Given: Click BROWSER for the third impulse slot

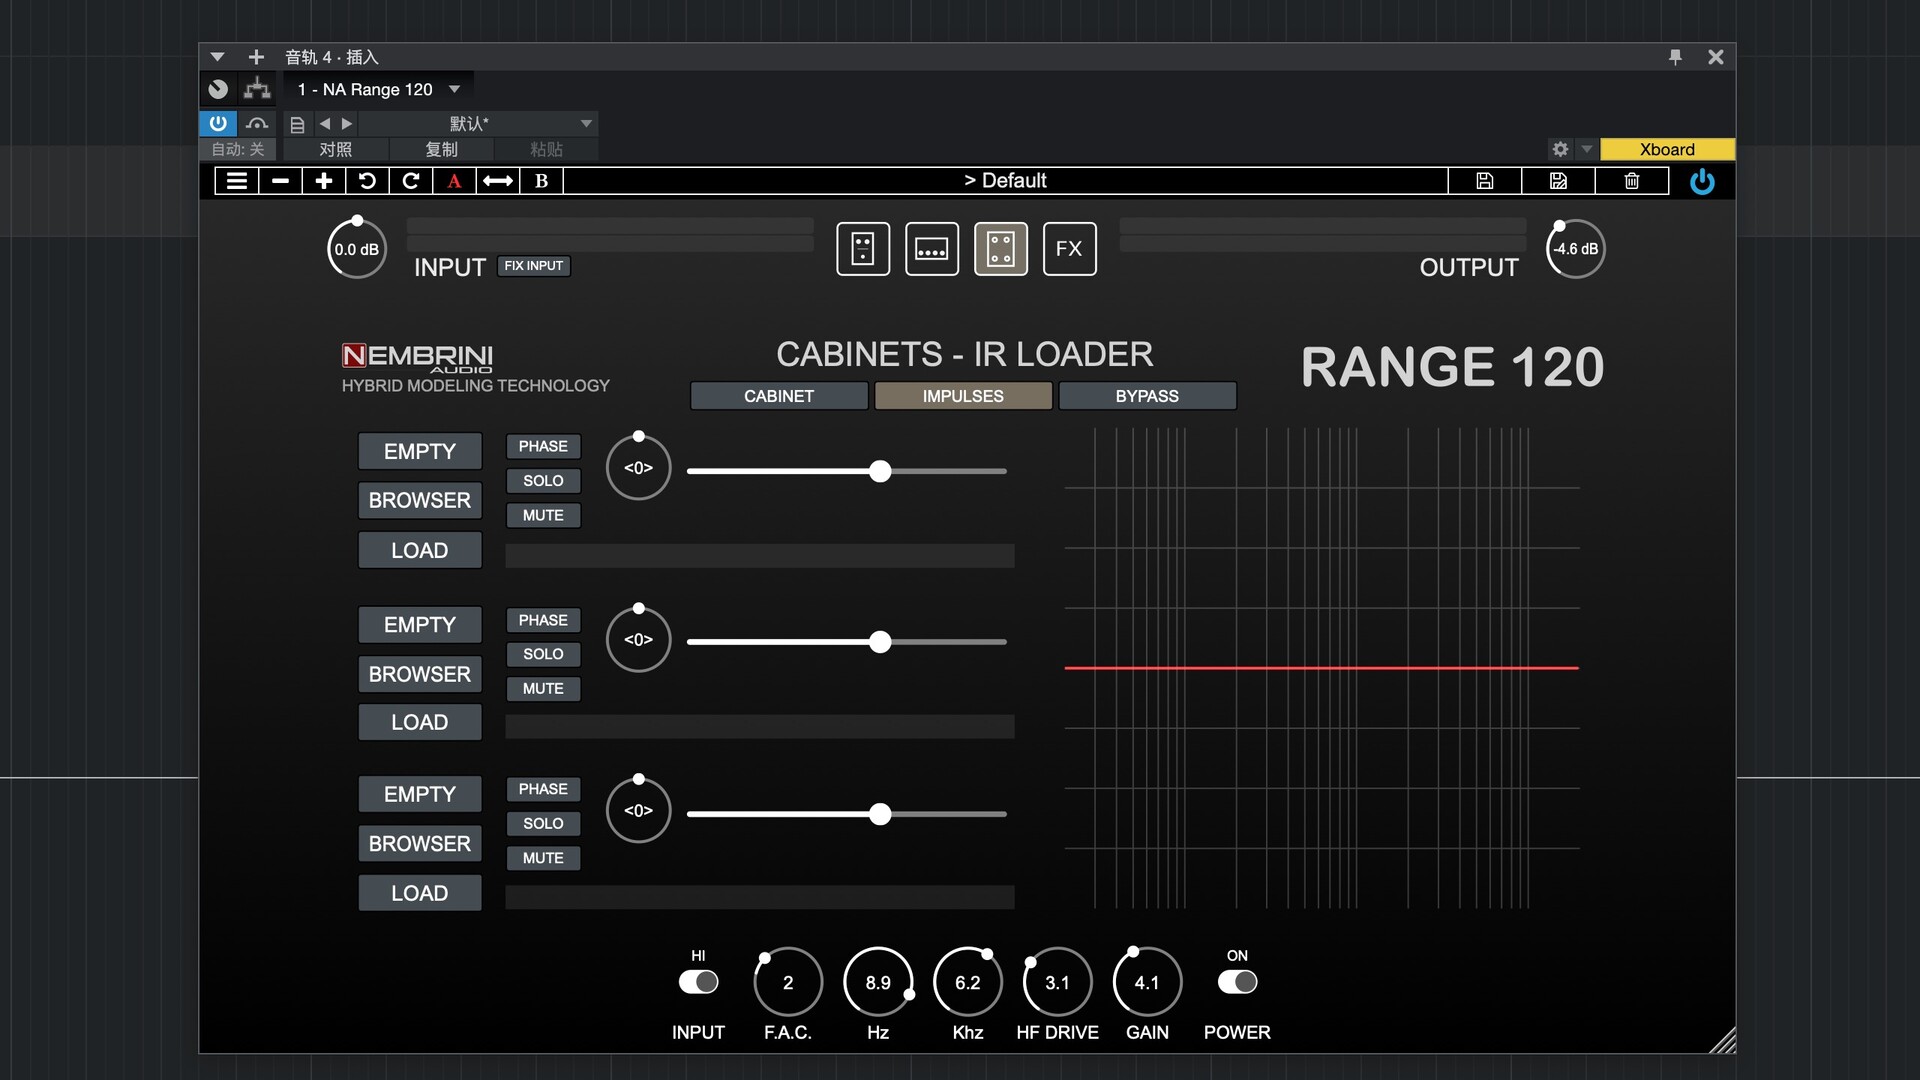Looking at the screenshot, I should point(420,844).
